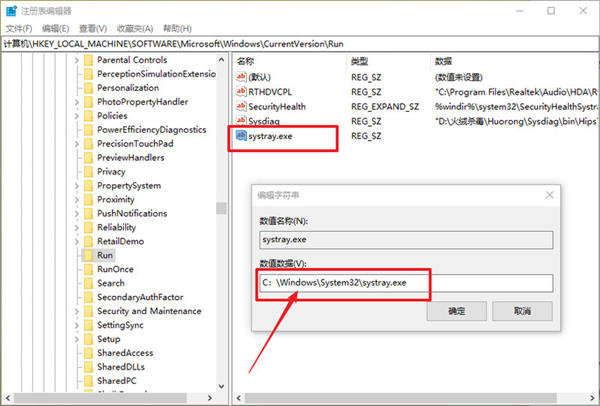
Task: Click tree pane horizontal scroll right arrow
Action: tap(209, 398)
